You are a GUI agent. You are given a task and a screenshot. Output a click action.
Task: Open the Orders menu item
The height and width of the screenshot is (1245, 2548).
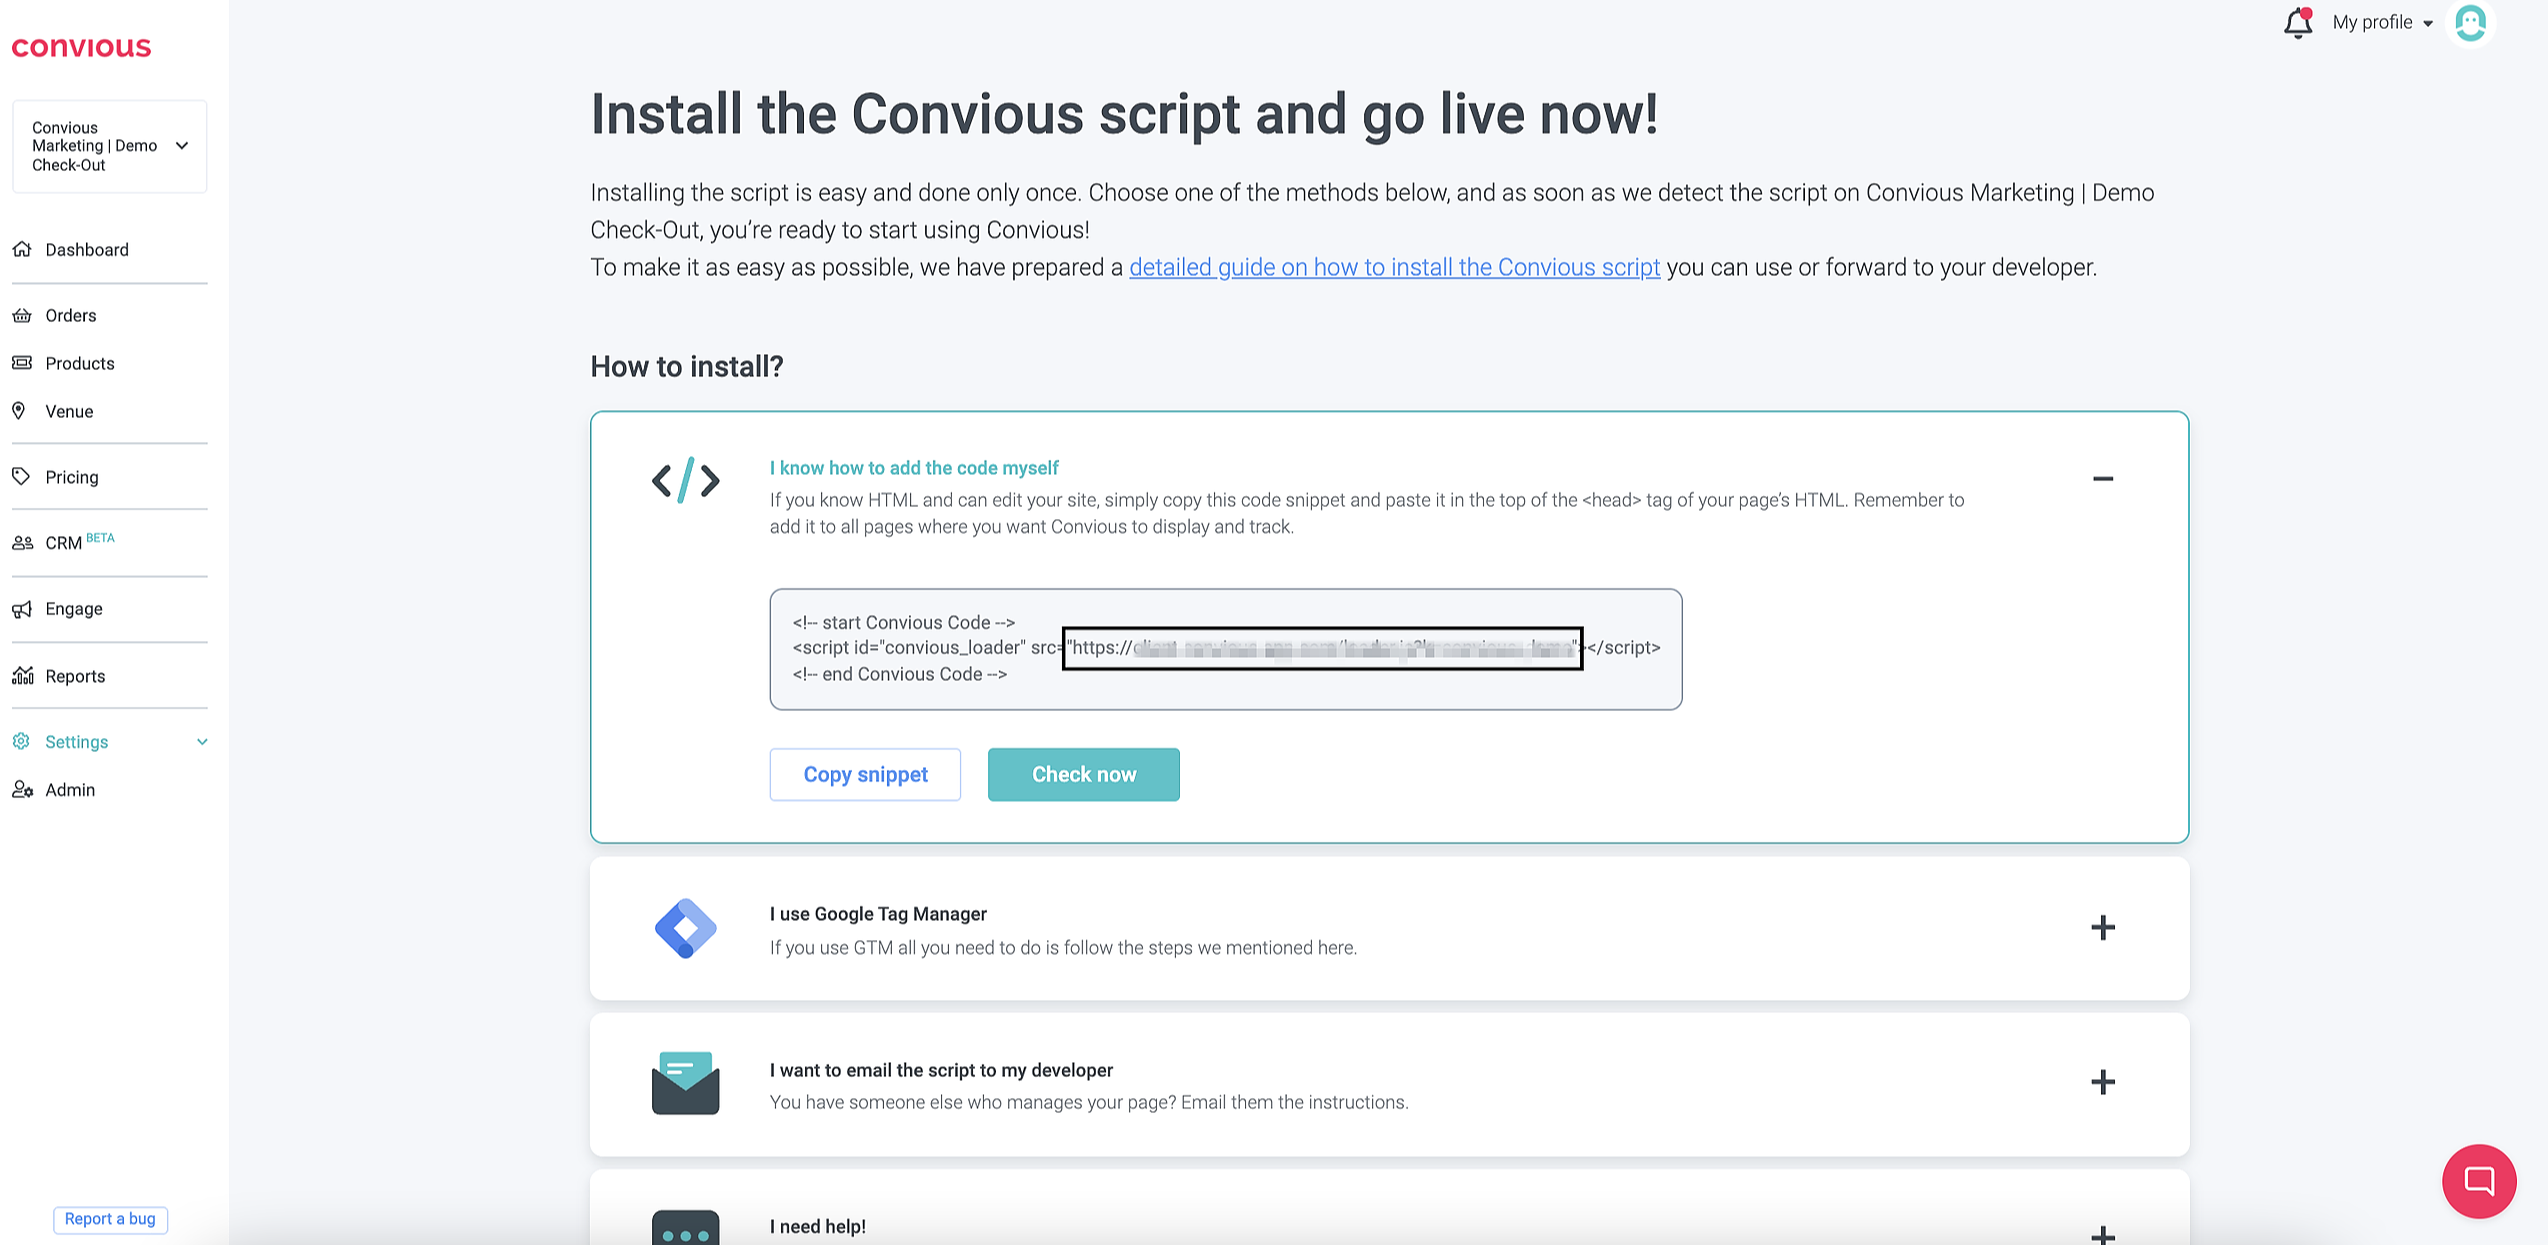point(70,316)
